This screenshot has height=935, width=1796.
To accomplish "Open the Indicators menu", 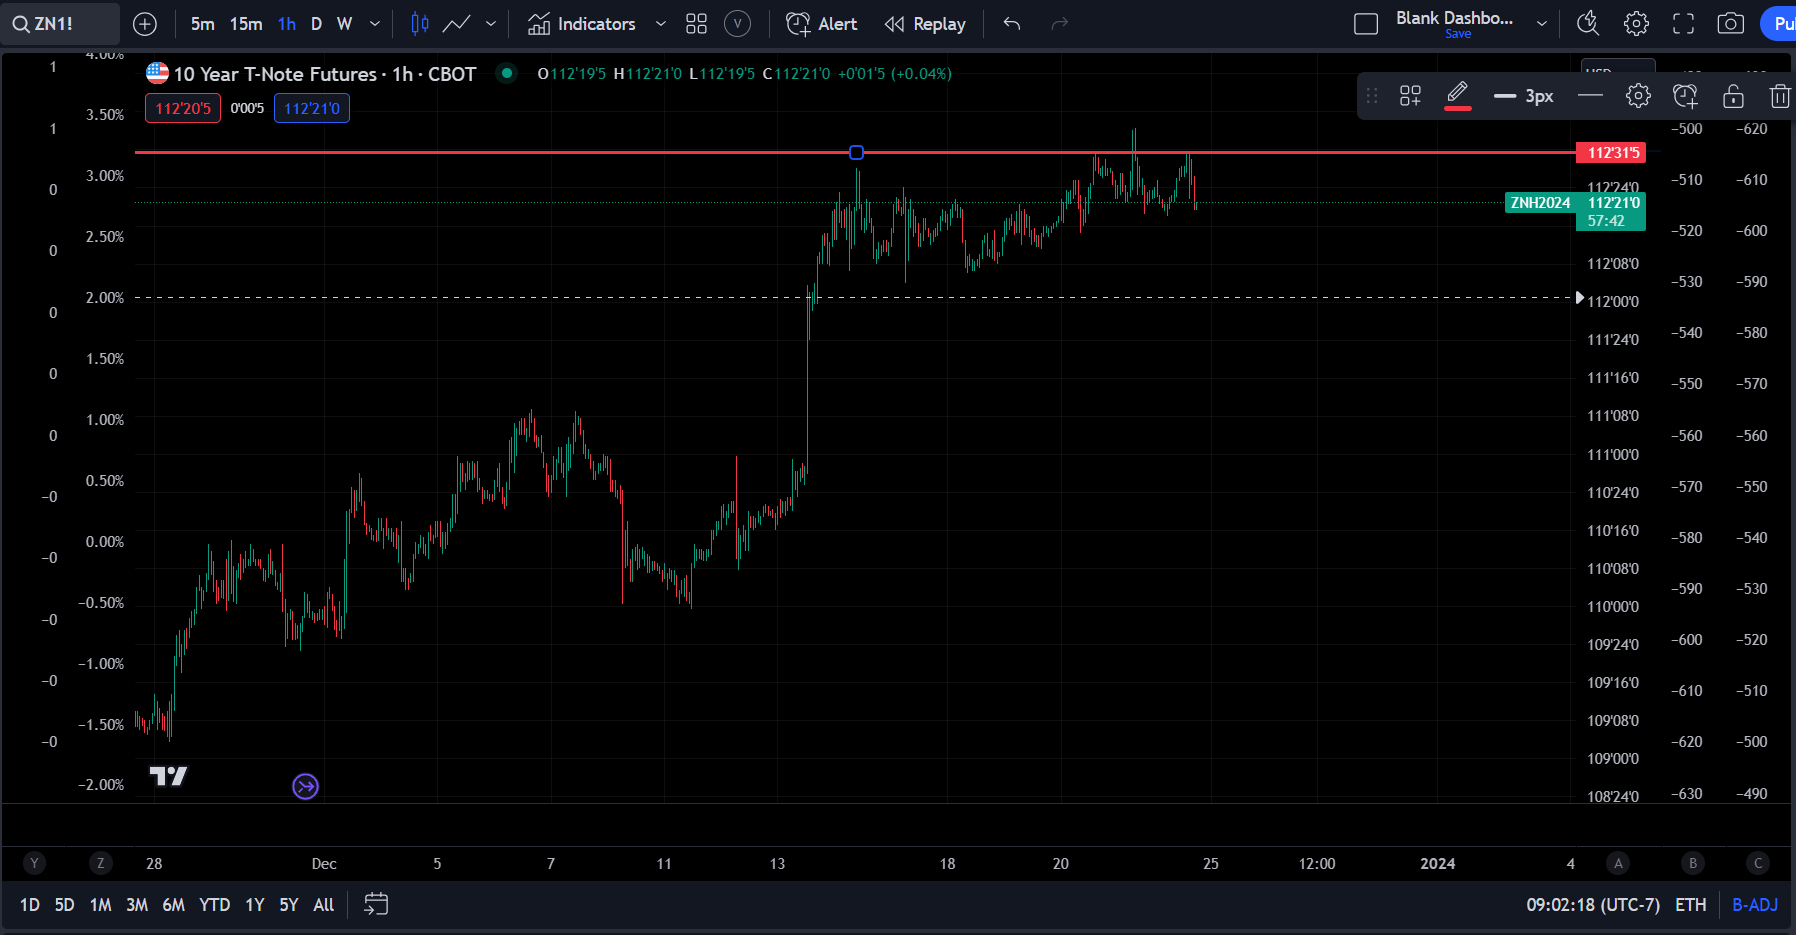I will pos(582,24).
